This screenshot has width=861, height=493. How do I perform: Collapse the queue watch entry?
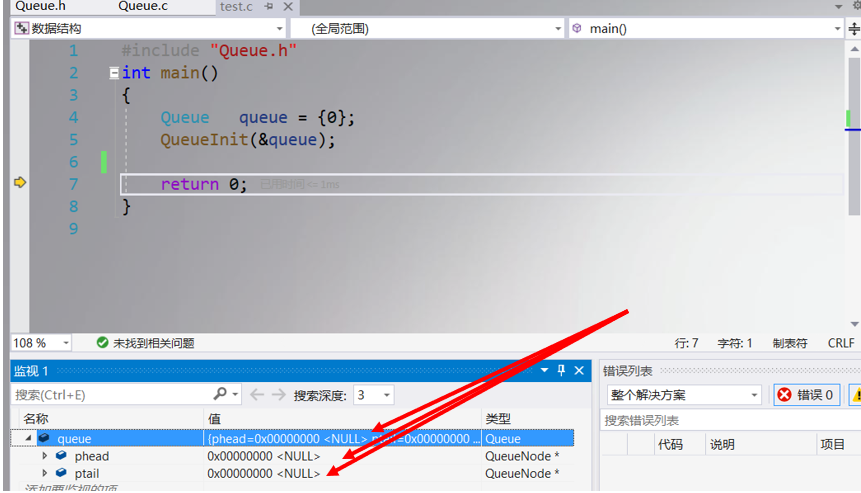28,438
